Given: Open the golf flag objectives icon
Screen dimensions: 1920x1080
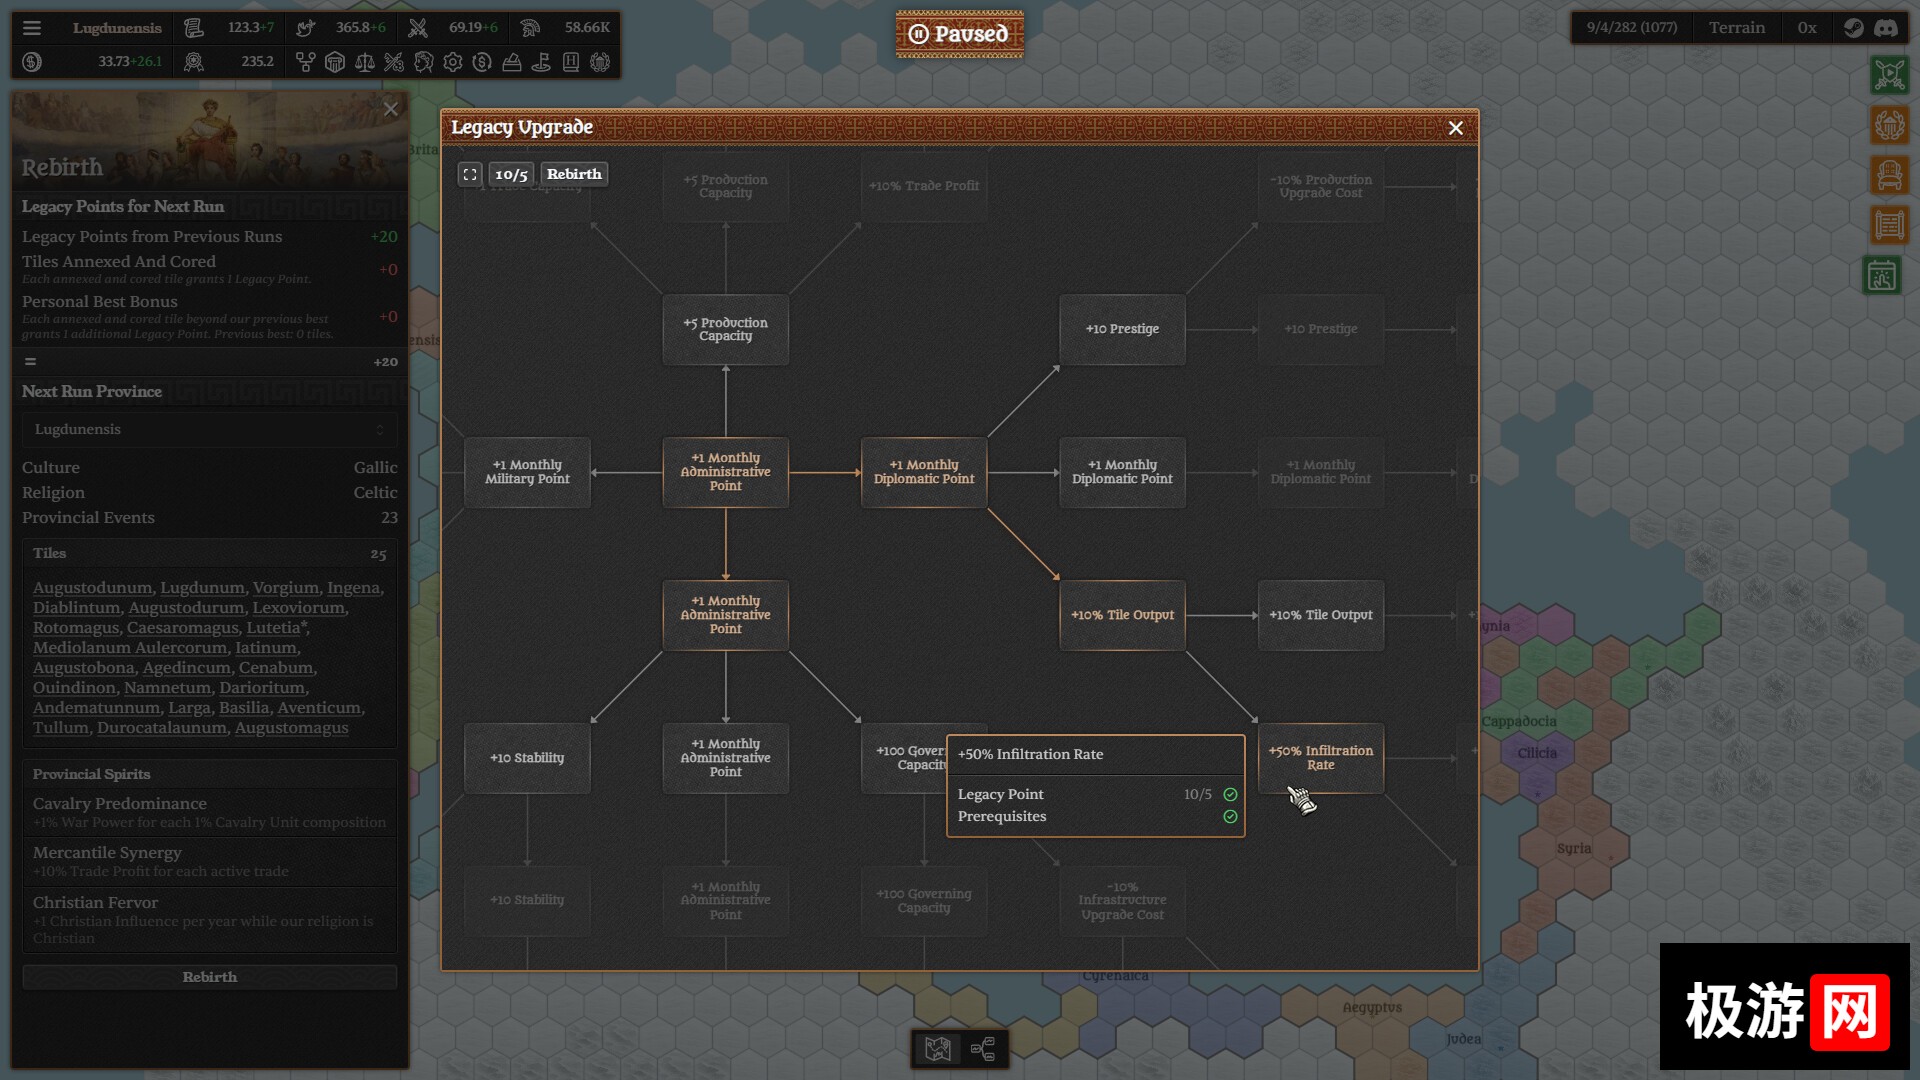Looking at the screenshot, I should pyautogui.click(x=541, y=62).
